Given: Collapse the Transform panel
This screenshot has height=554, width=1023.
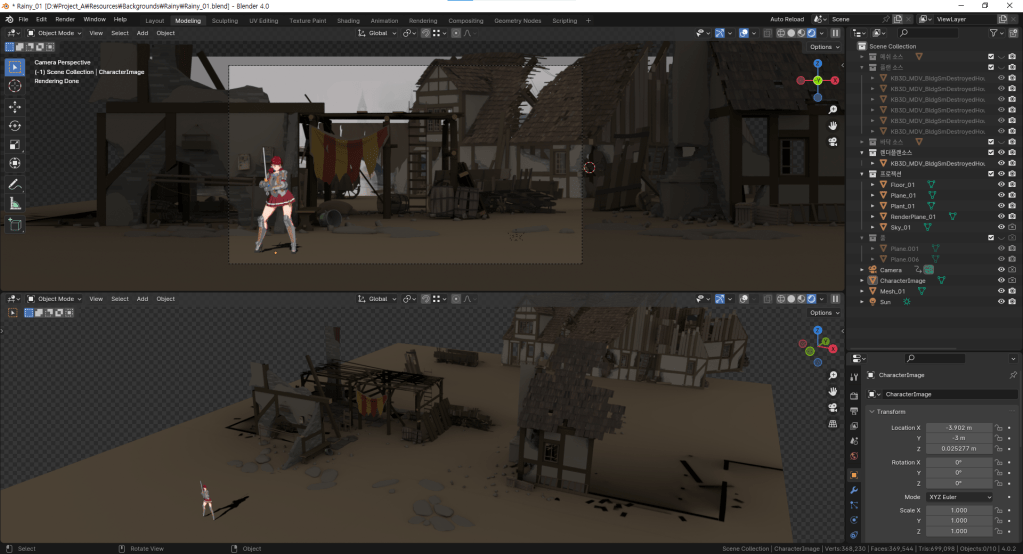Looking at the screenshot, I should pos(872,411).
